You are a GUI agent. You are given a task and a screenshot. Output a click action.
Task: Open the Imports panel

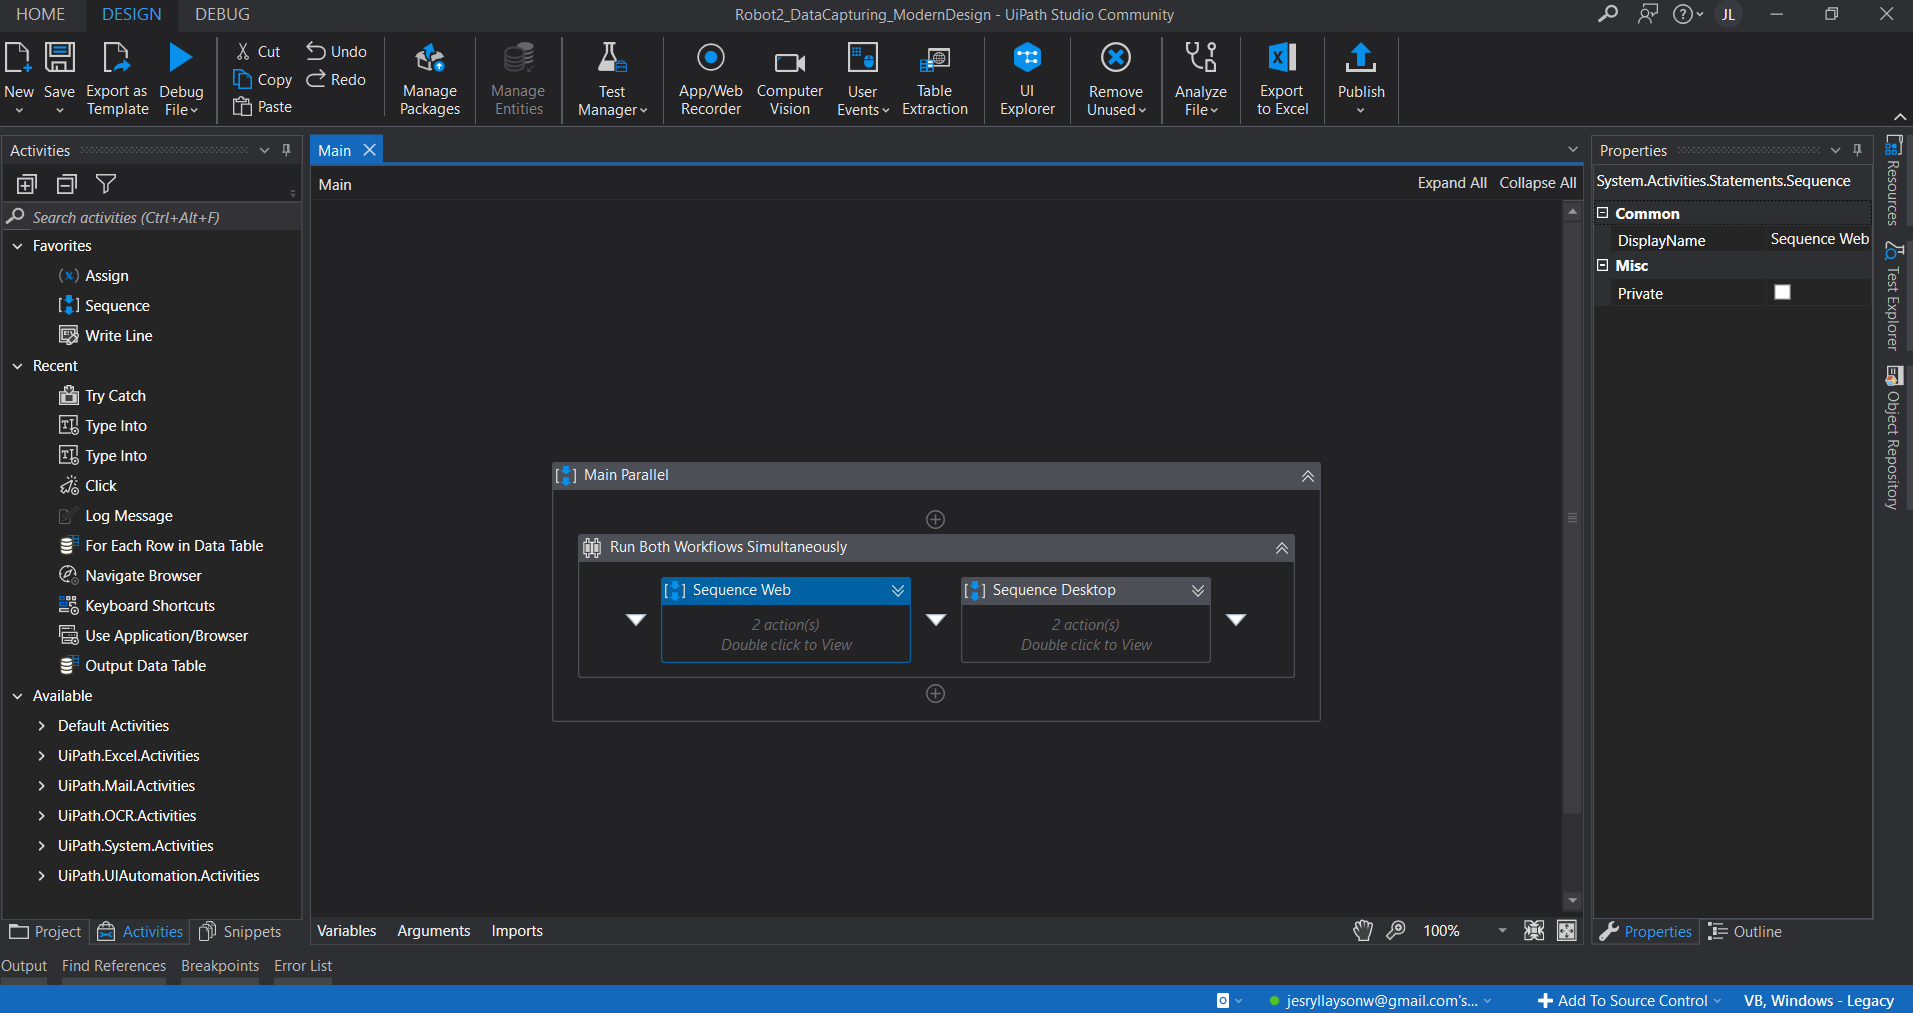(x=517, y=931)
